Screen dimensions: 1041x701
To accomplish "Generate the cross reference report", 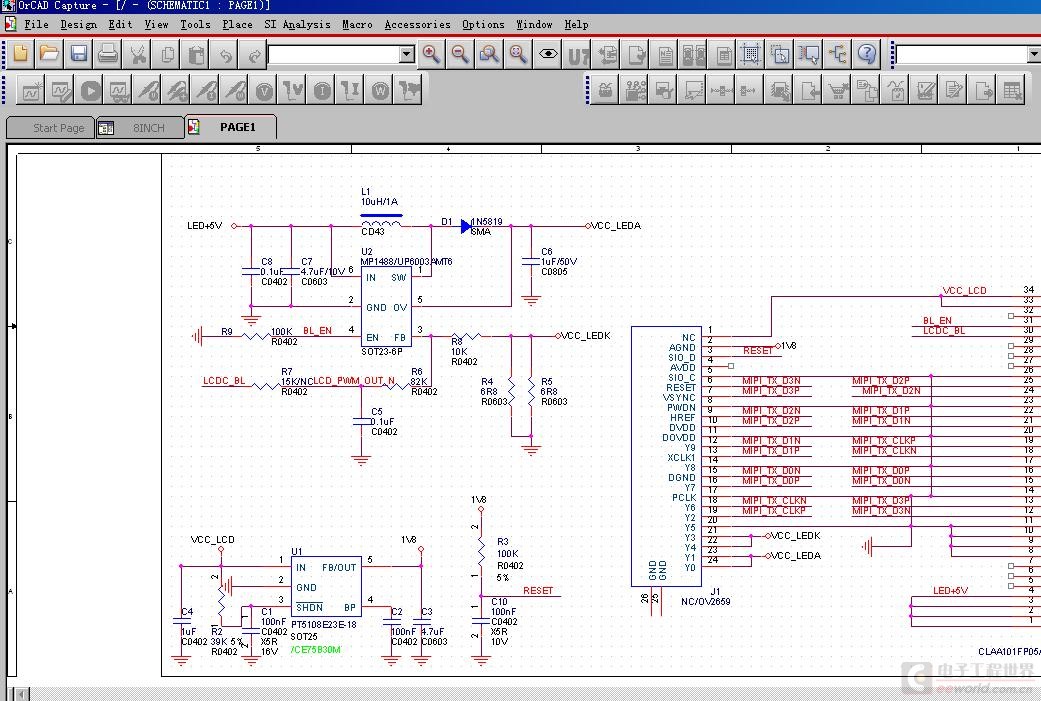I will tap(694, 54).
